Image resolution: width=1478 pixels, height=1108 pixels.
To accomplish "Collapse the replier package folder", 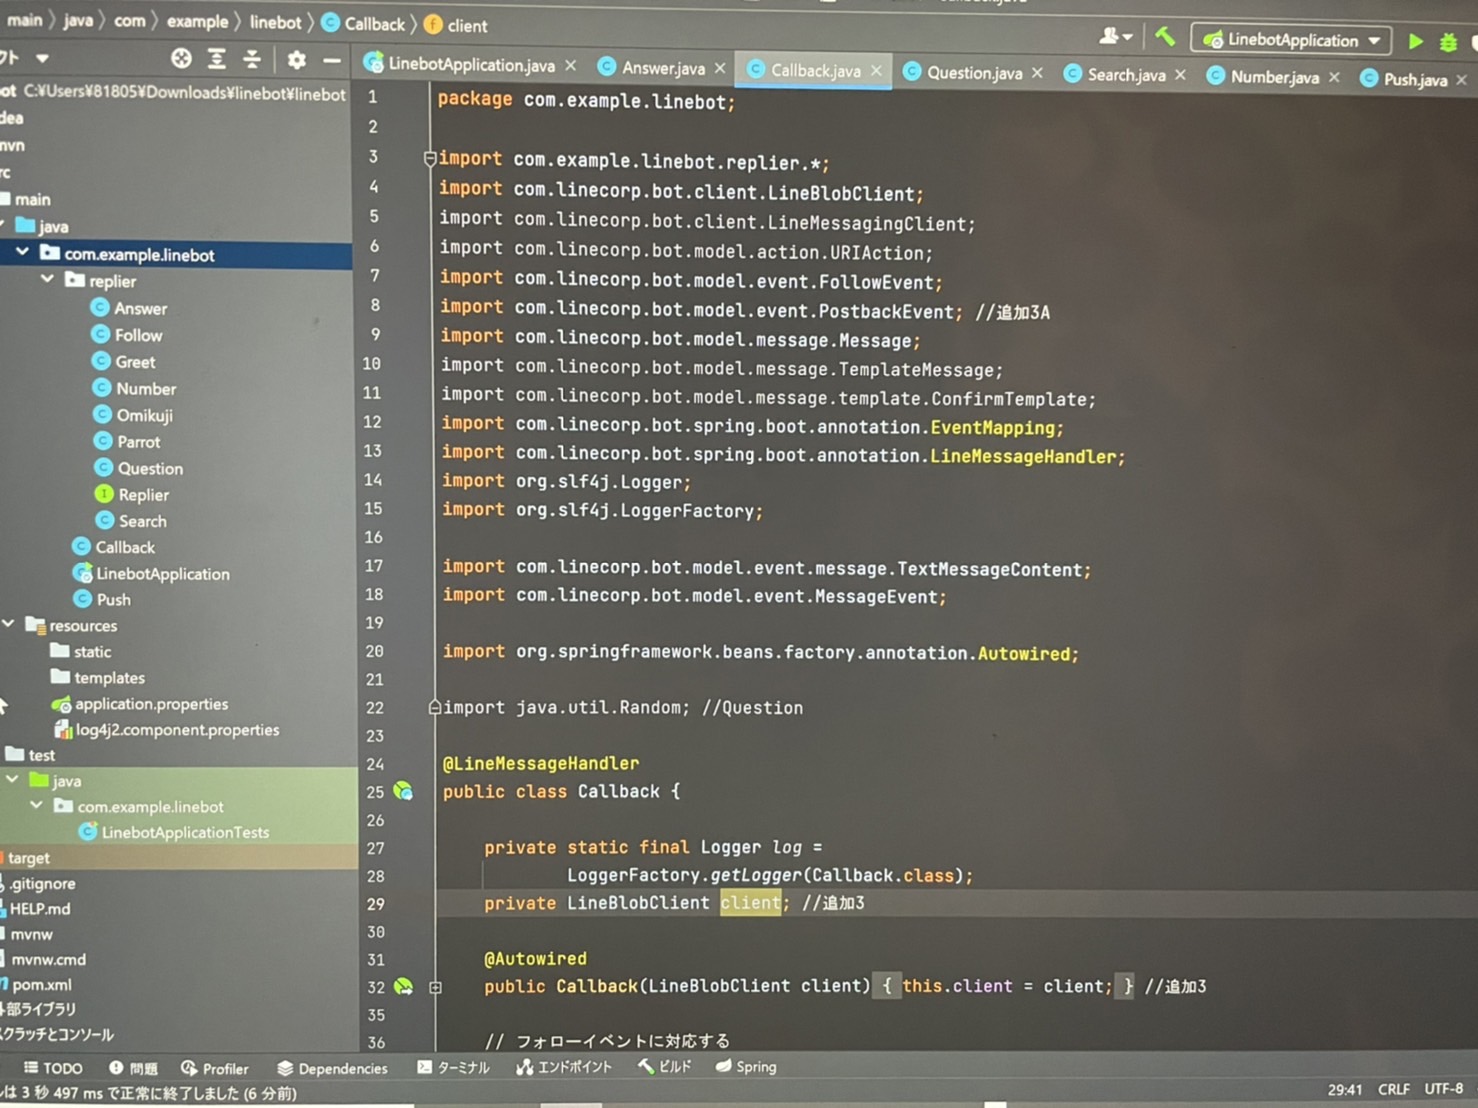I will click(x=47, y=280).
